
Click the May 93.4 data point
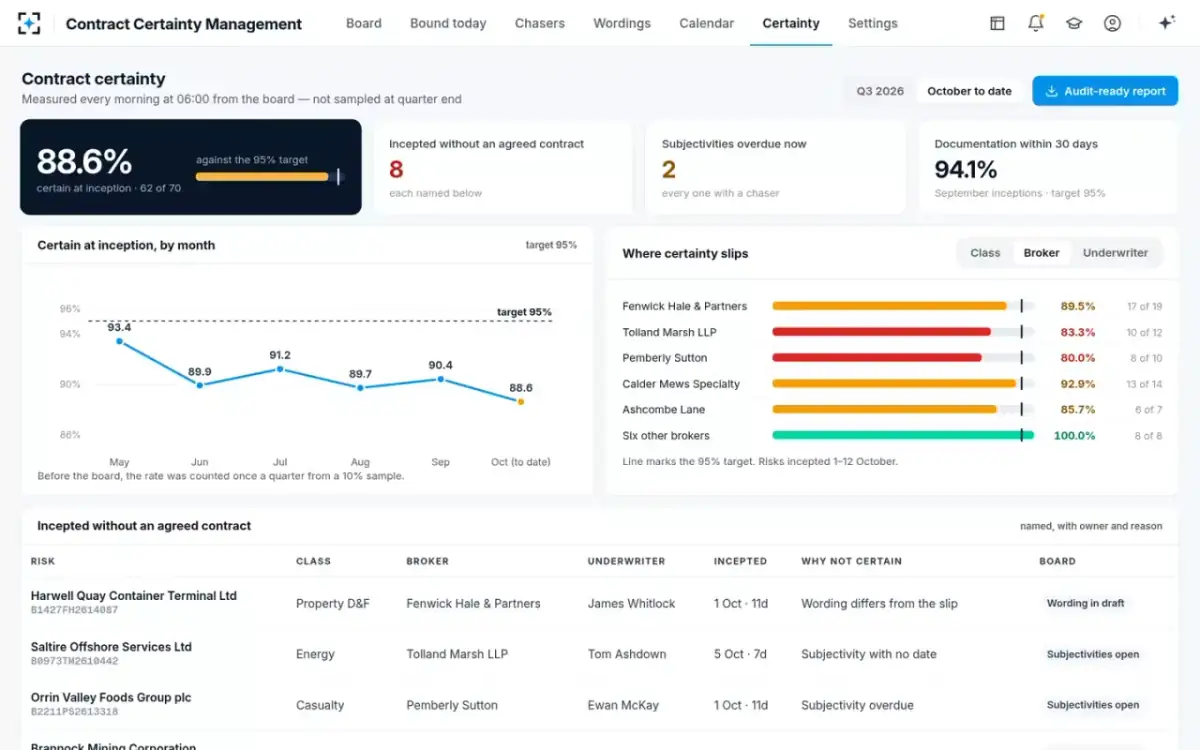[119, 341]
